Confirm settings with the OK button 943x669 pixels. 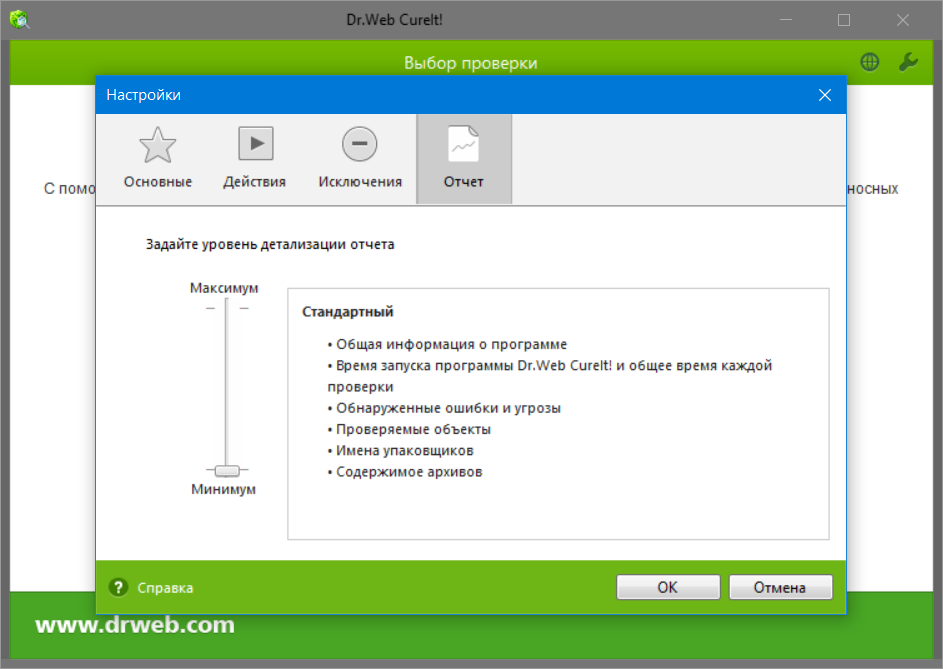[668, 587]
